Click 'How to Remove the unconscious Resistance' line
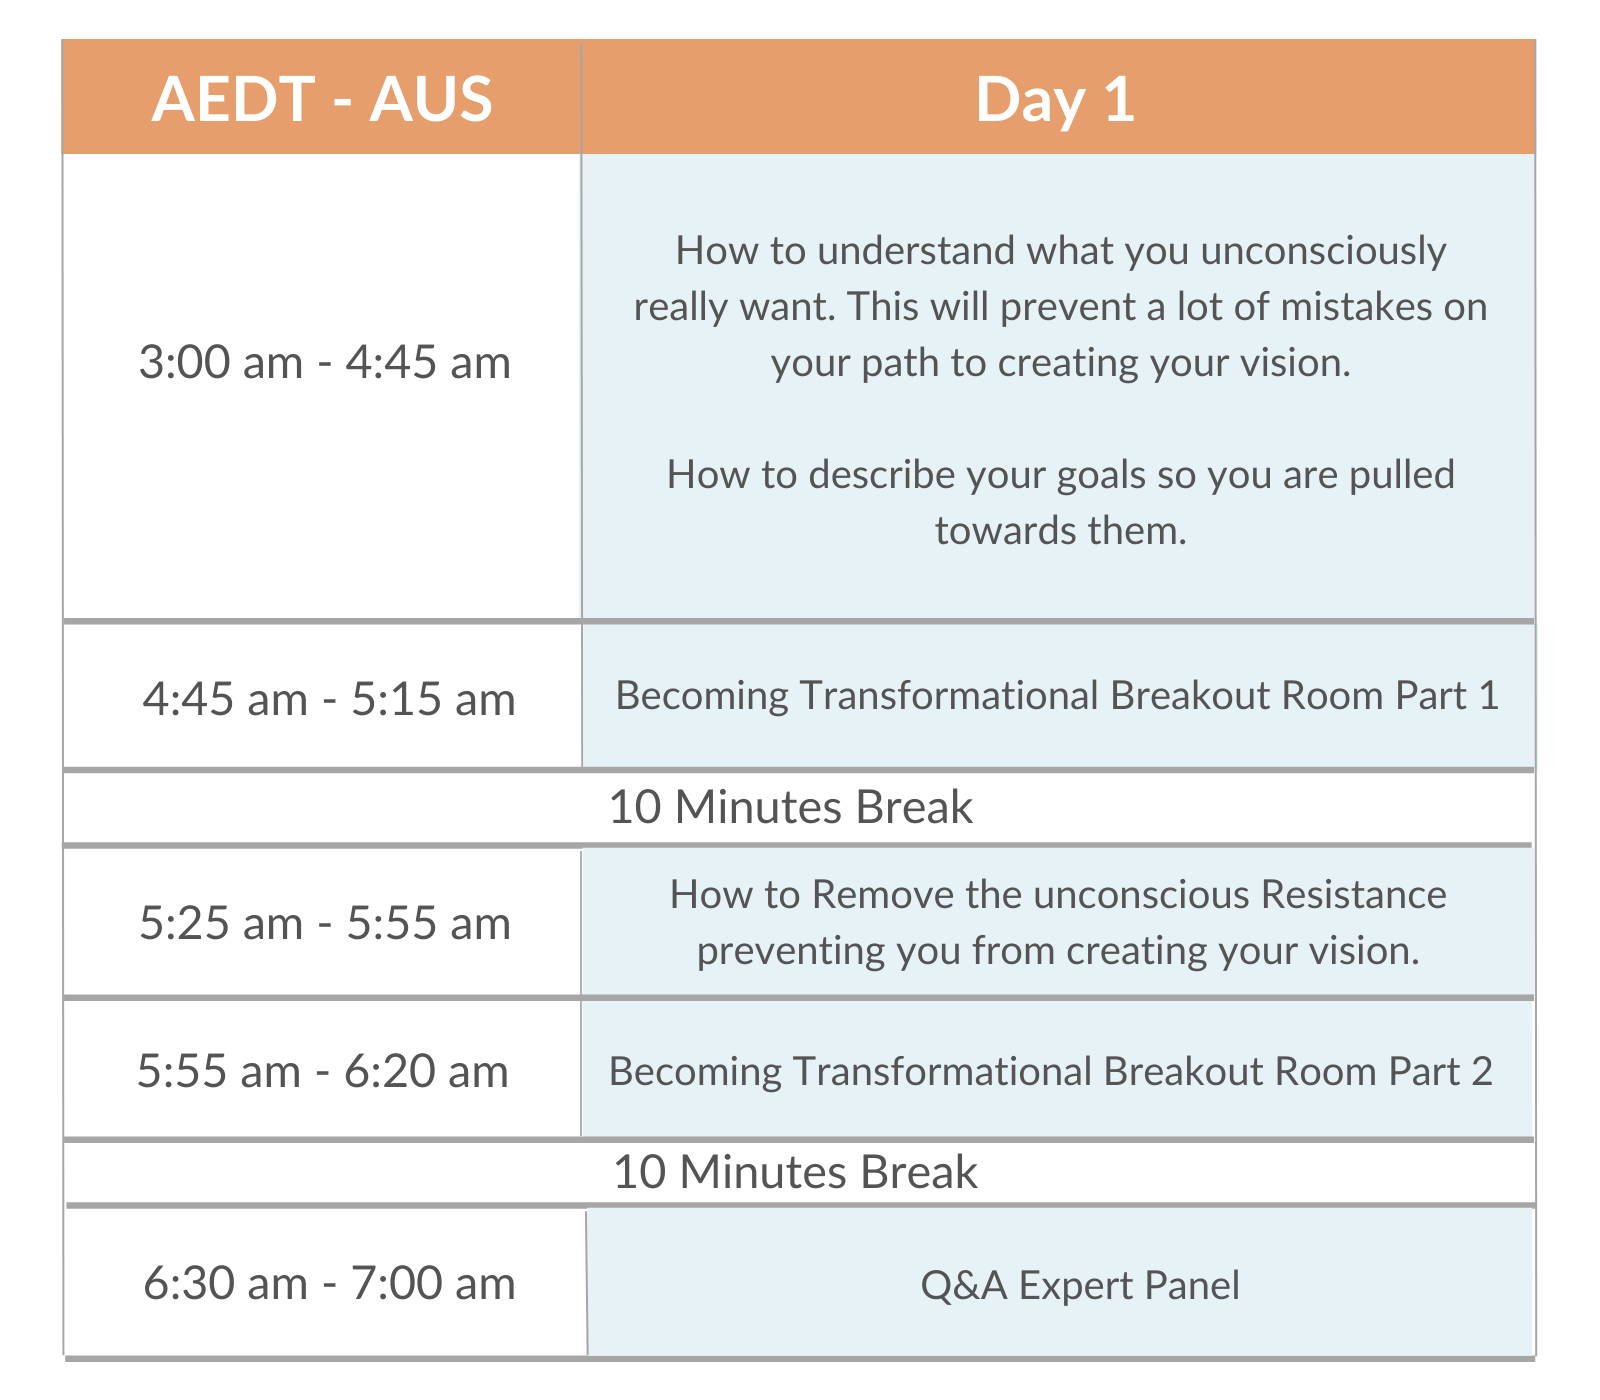 click(1058, 894)
